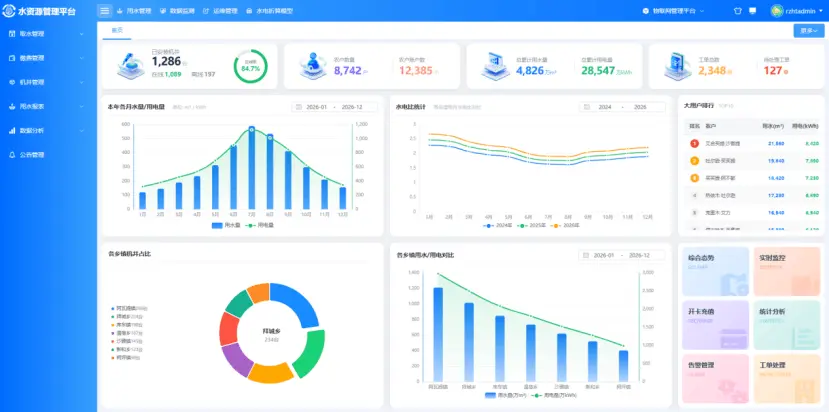
Task: Toggle the 新和乡 legend entry in donut chart
Action: tap(127, 350)
